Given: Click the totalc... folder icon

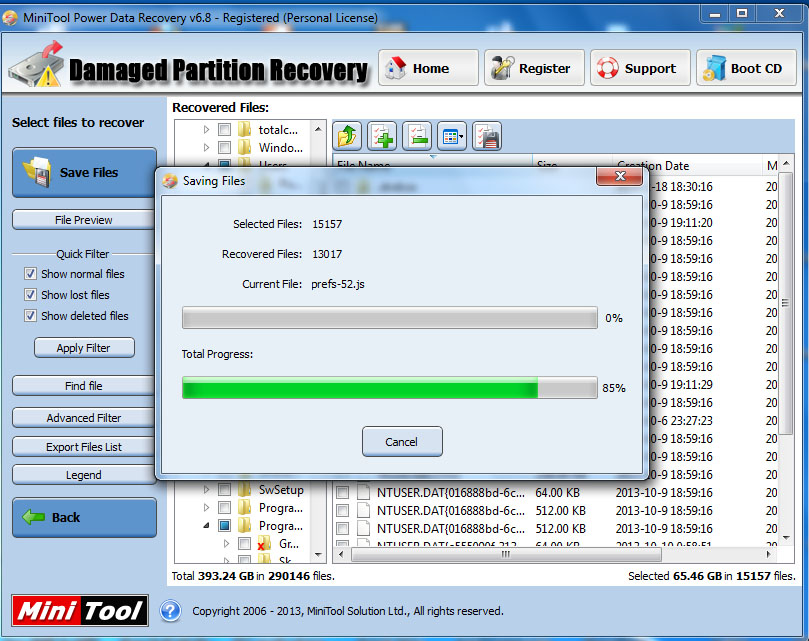Looking at the screenshot, I should (x=245, y=129).
